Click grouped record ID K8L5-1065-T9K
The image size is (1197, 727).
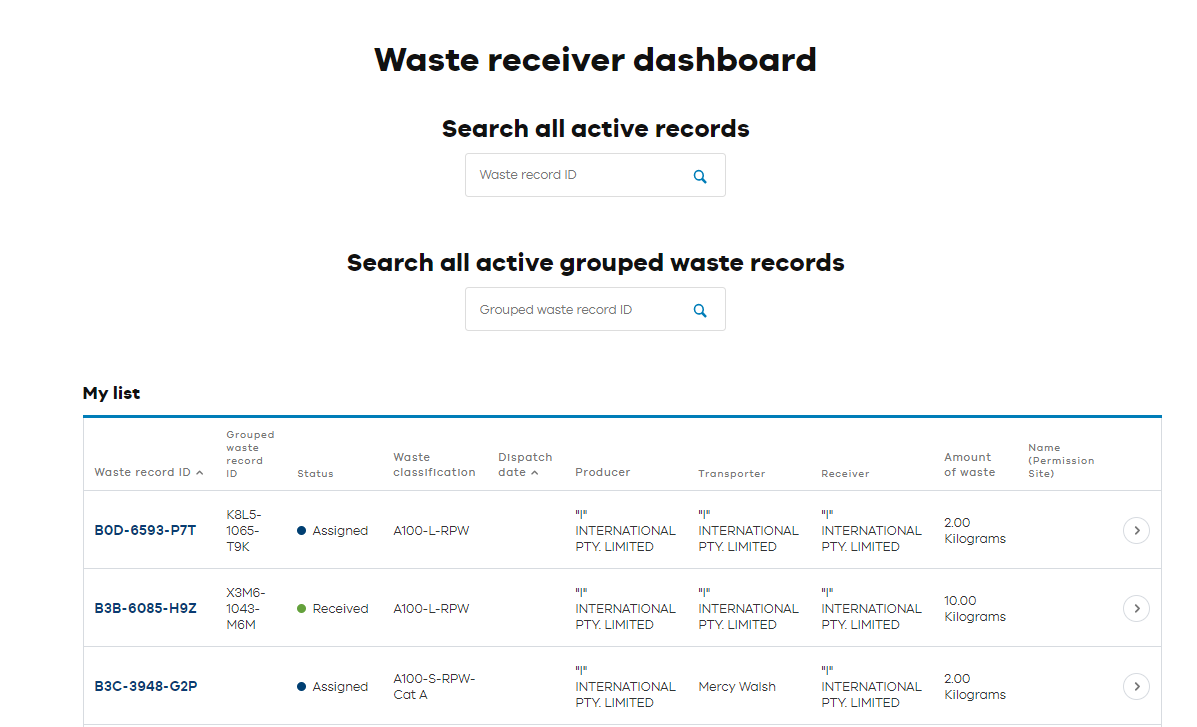(x=244, y=530)
